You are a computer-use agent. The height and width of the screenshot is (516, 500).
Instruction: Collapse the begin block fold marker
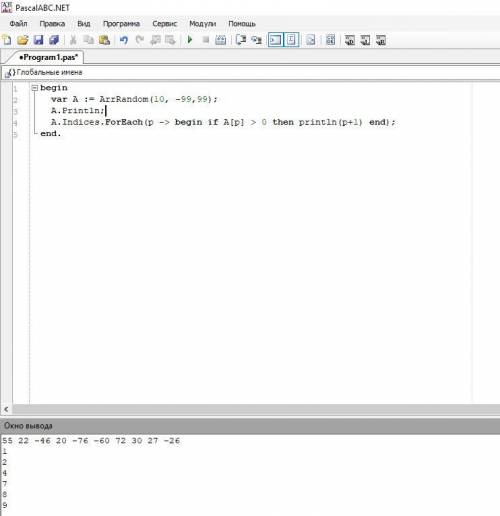point(35,88)
